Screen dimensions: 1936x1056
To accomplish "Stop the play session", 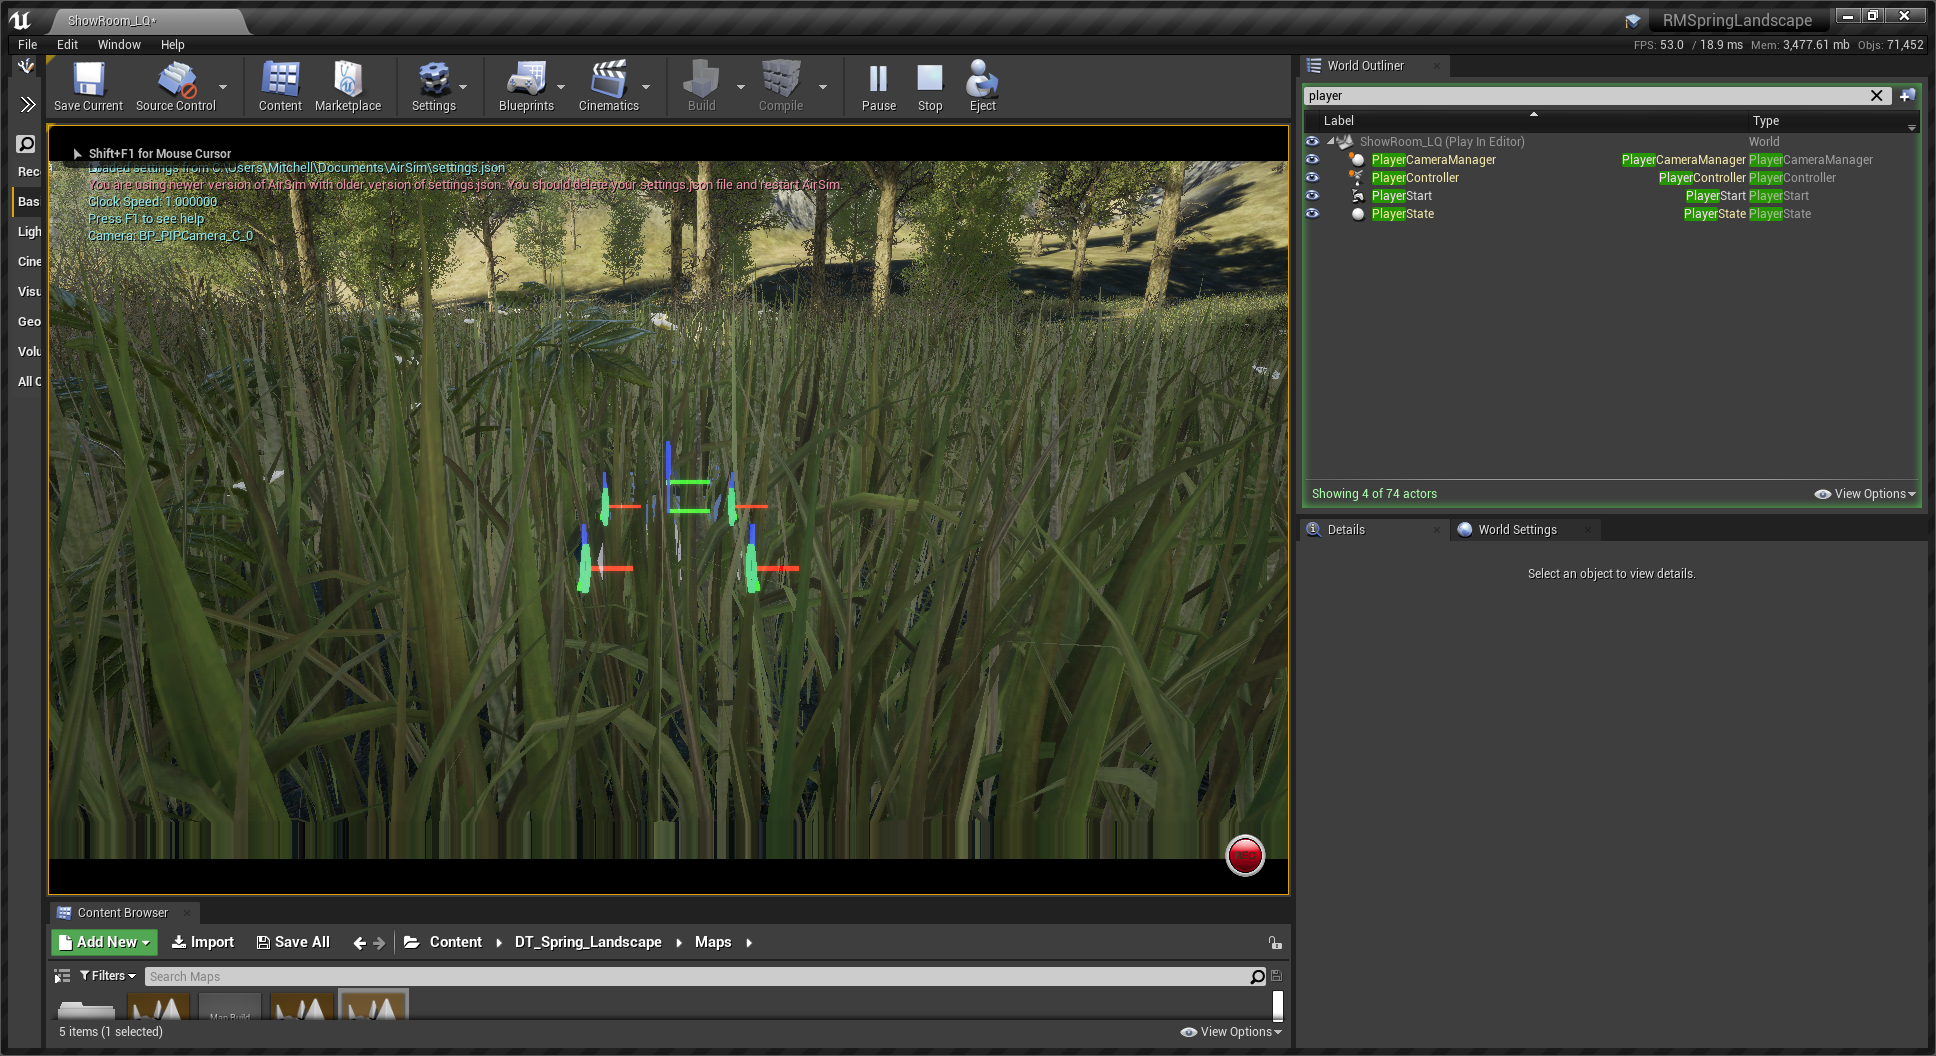I will [x=930, y=86].
